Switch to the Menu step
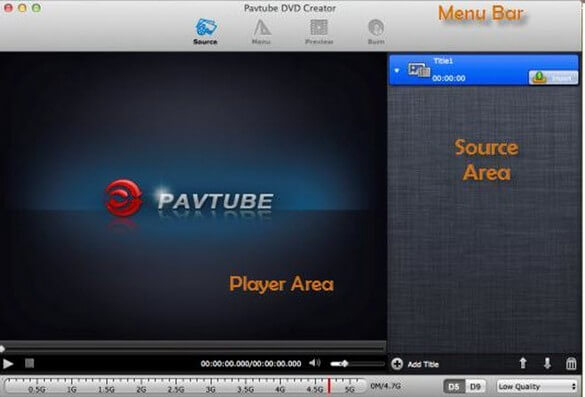This screenshot has height=397, width=585. [x=261, y=31]
